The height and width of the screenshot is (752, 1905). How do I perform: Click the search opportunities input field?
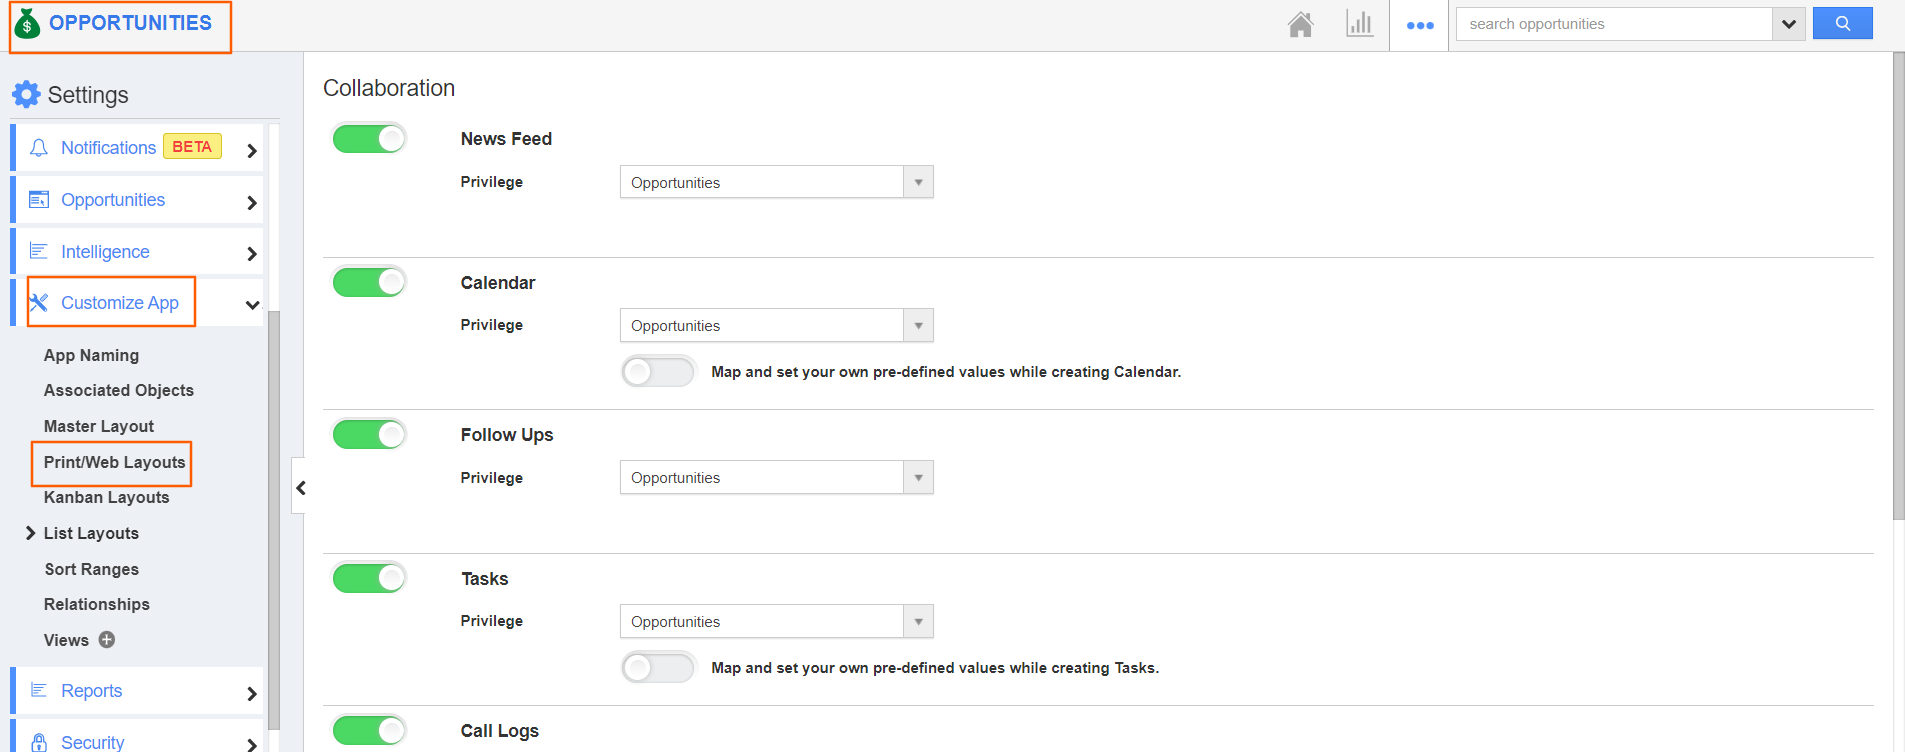click(x=1614, y=24)
